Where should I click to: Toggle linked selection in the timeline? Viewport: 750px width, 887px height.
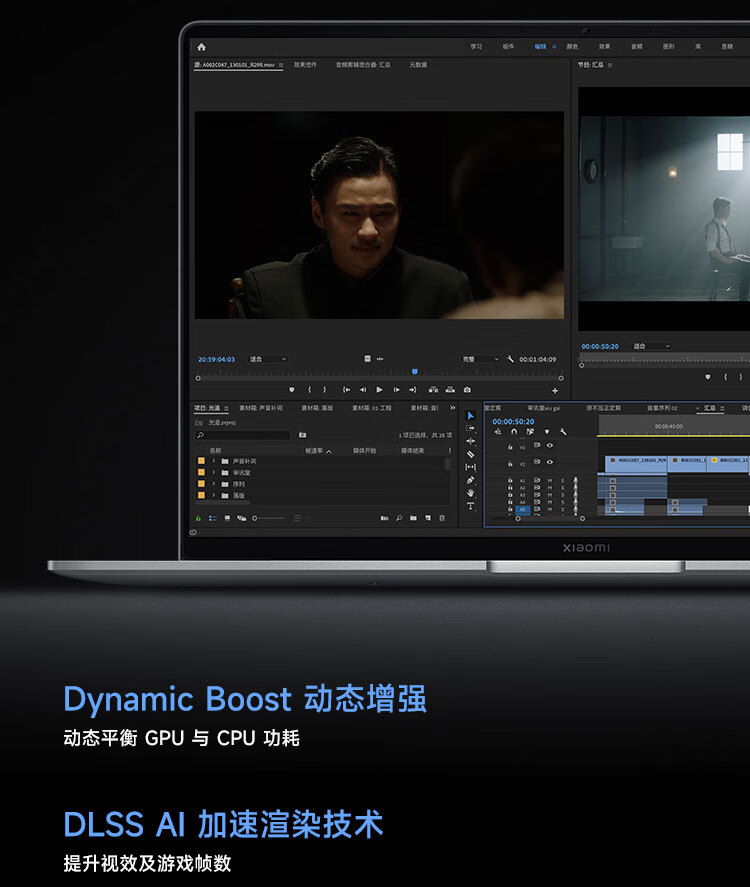click(x=531, y=432)
